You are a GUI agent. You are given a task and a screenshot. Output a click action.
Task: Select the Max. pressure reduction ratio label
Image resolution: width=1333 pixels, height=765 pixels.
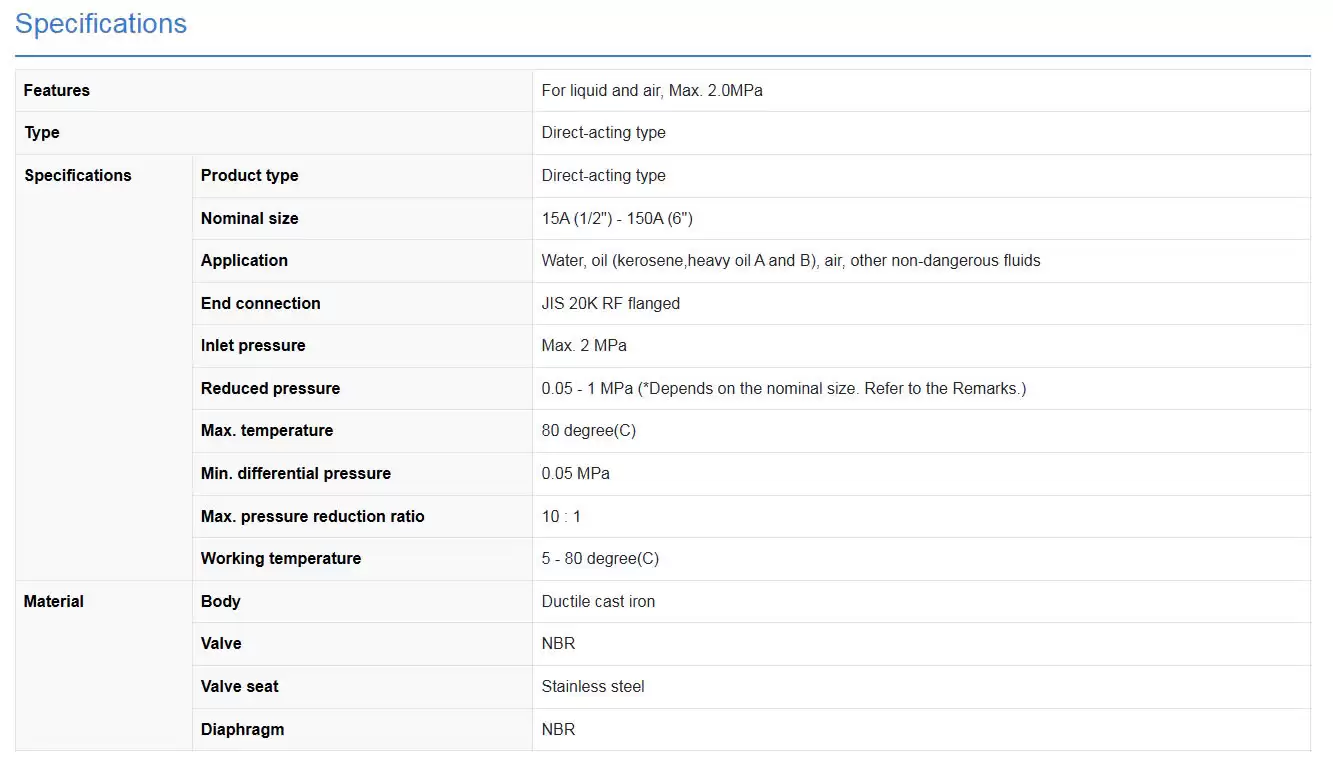tap(313, 516)
